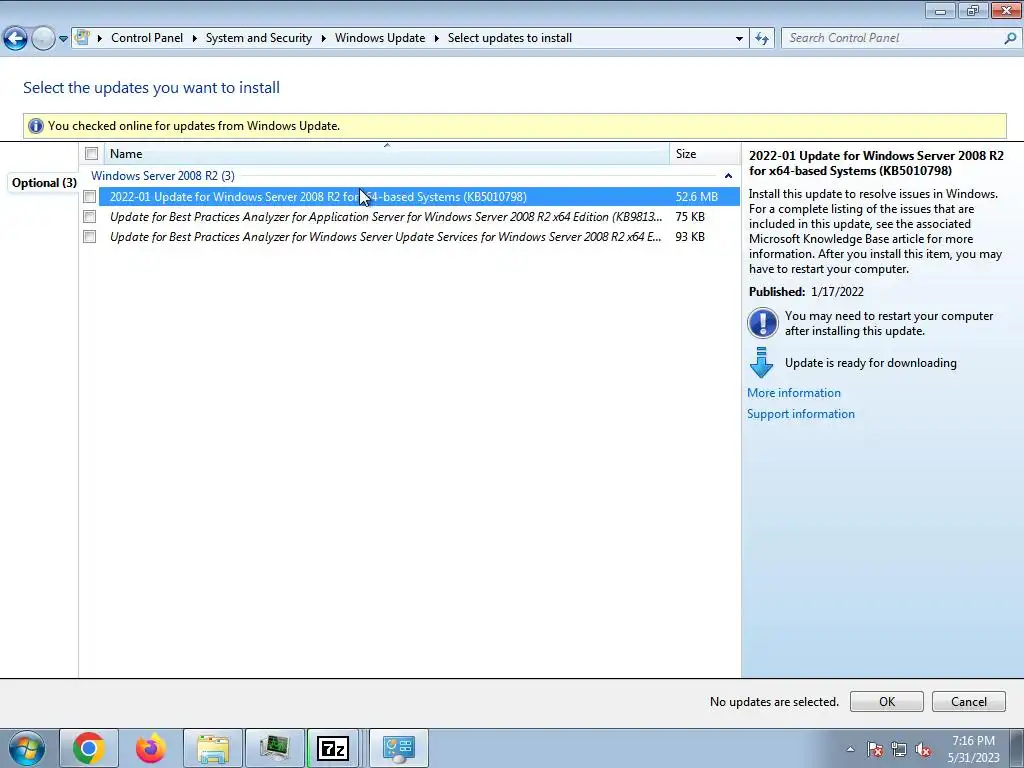Click the search magnifier icon
The height and width of the screenshot is (768, 1024).
pyautogui.click(x=1010, y=38)
